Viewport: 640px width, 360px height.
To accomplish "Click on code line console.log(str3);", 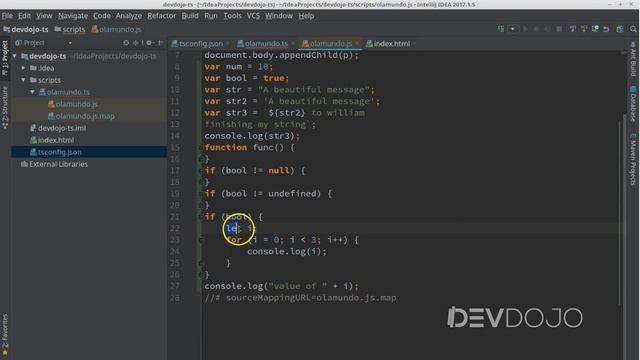I will (x=252, y=136).
